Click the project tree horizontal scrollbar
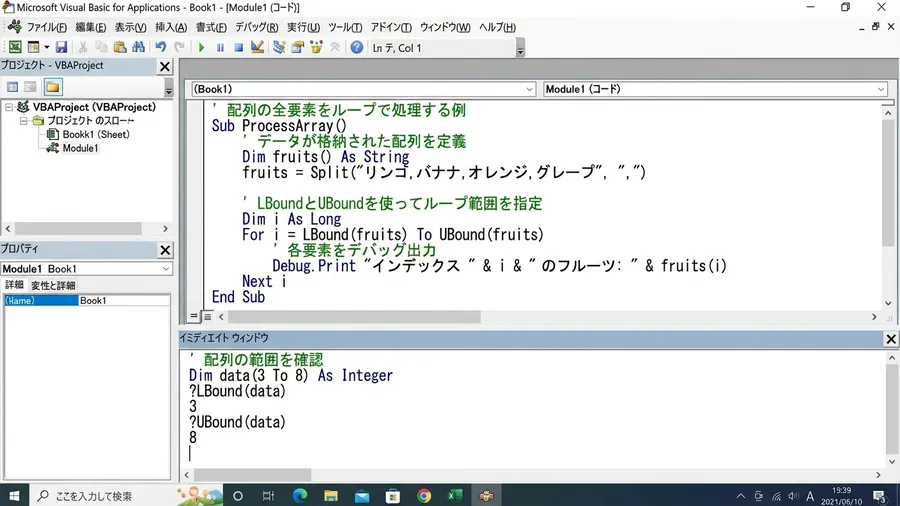This screenshot has width=900, height=506. 79,228
